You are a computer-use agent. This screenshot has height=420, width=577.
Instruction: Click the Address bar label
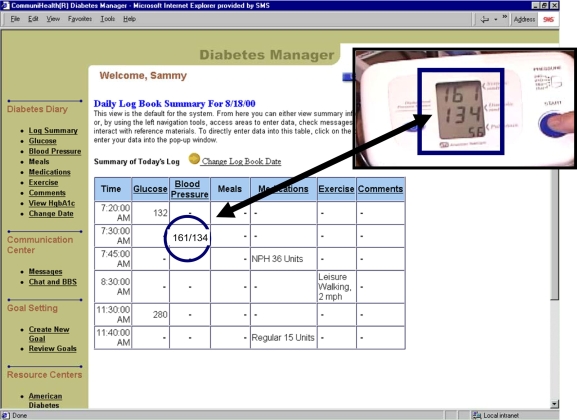point(524,19)
